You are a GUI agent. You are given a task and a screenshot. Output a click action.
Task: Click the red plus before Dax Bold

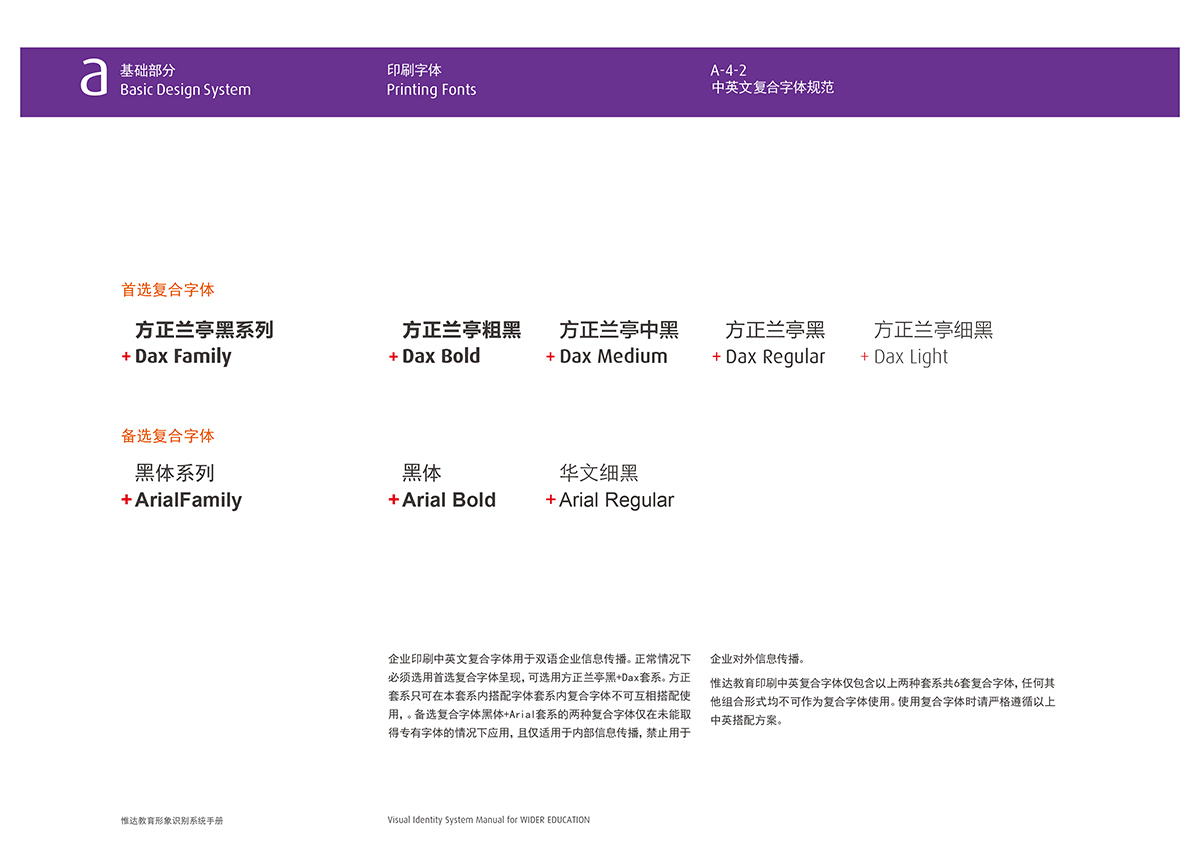tap(393, 357)
